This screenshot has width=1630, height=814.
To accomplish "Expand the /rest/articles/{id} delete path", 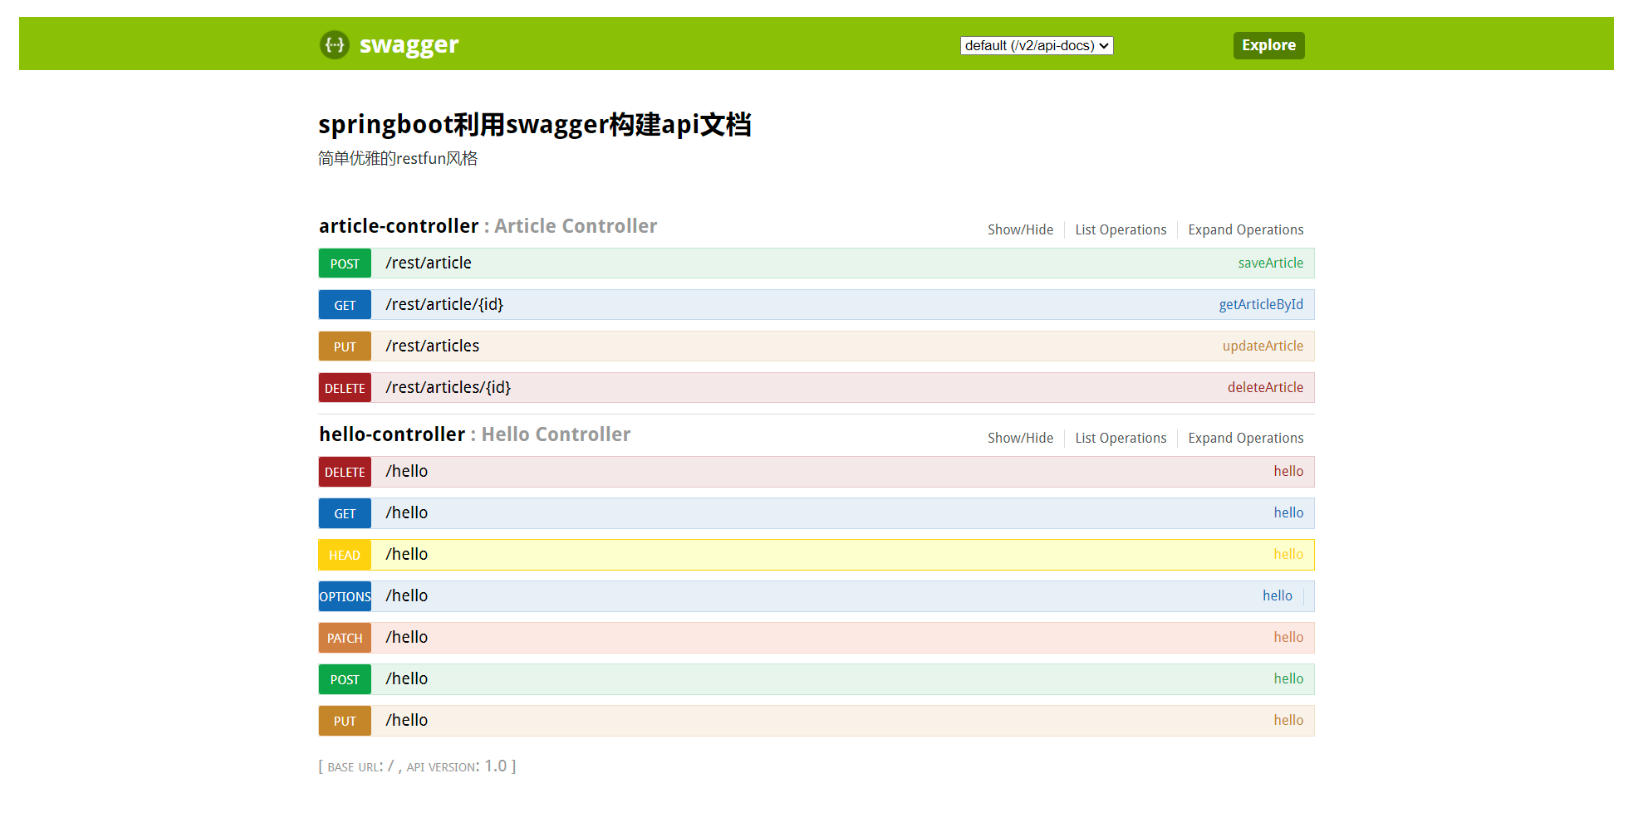I will coord(448,388).
